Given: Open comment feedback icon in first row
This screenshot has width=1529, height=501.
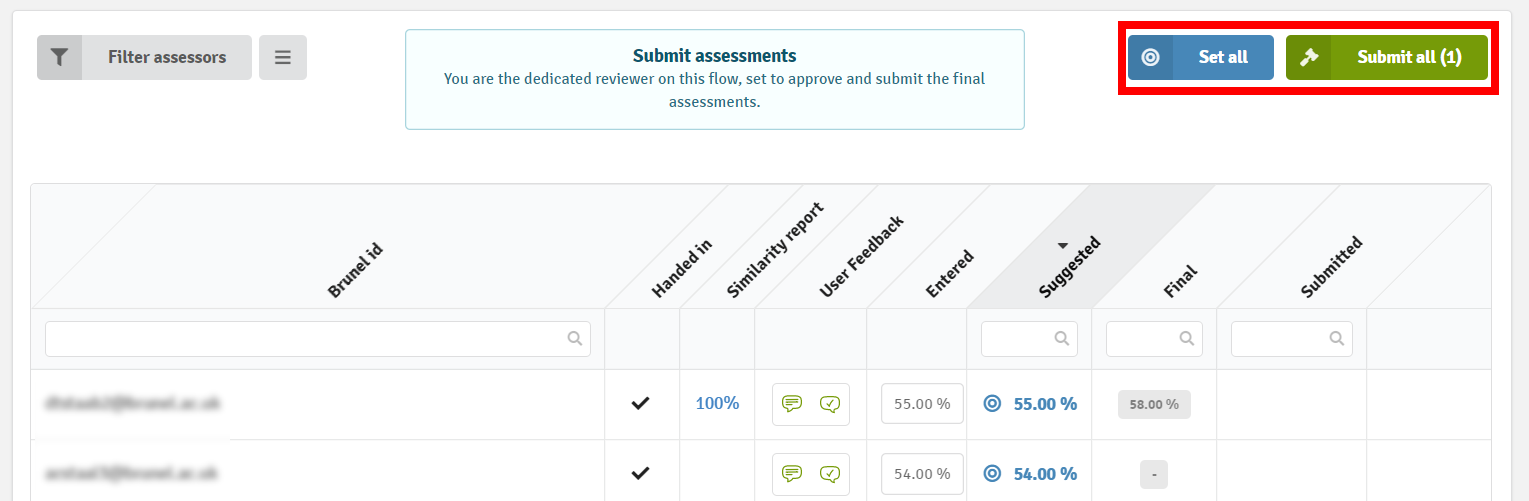Looking at the screenshot, I should 792,404.
